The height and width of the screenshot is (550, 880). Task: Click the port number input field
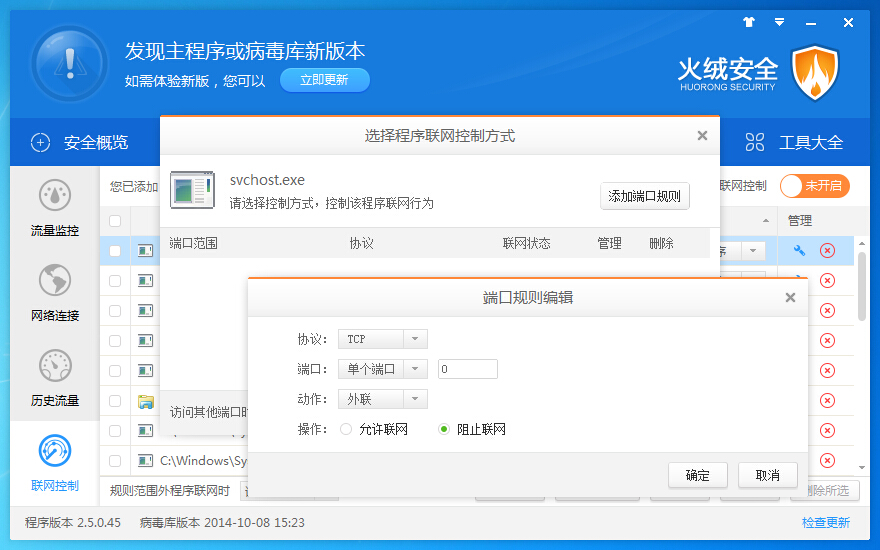click(x=467, y=370)
